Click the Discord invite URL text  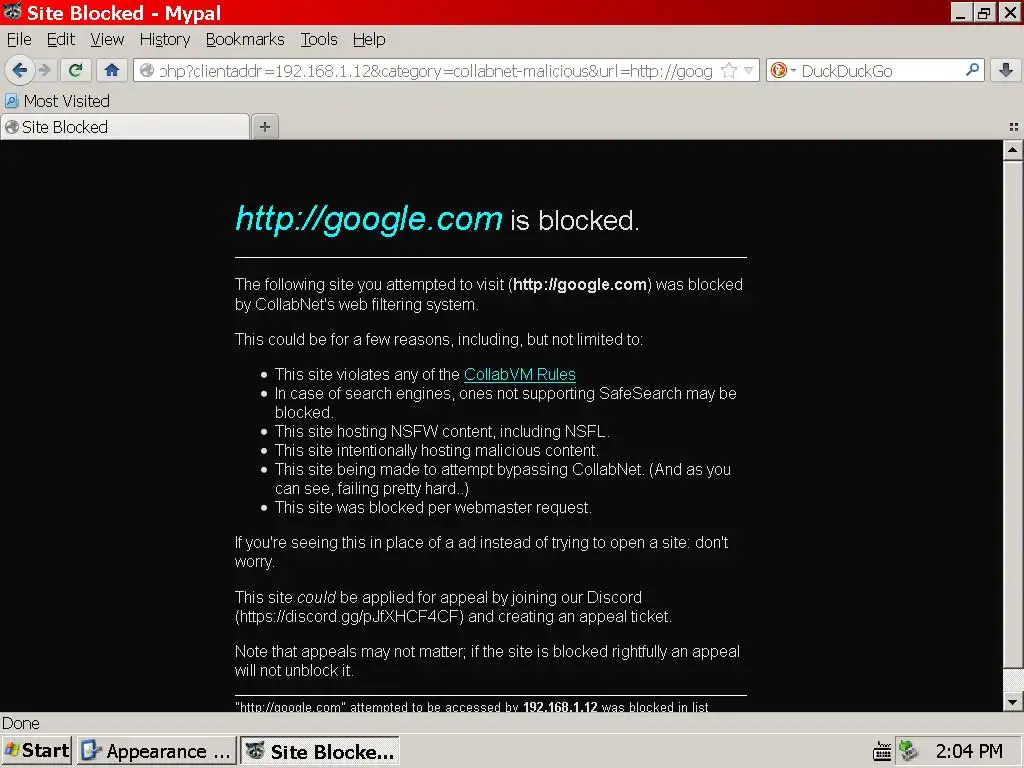pyautogui.click(x=349, y=616)
